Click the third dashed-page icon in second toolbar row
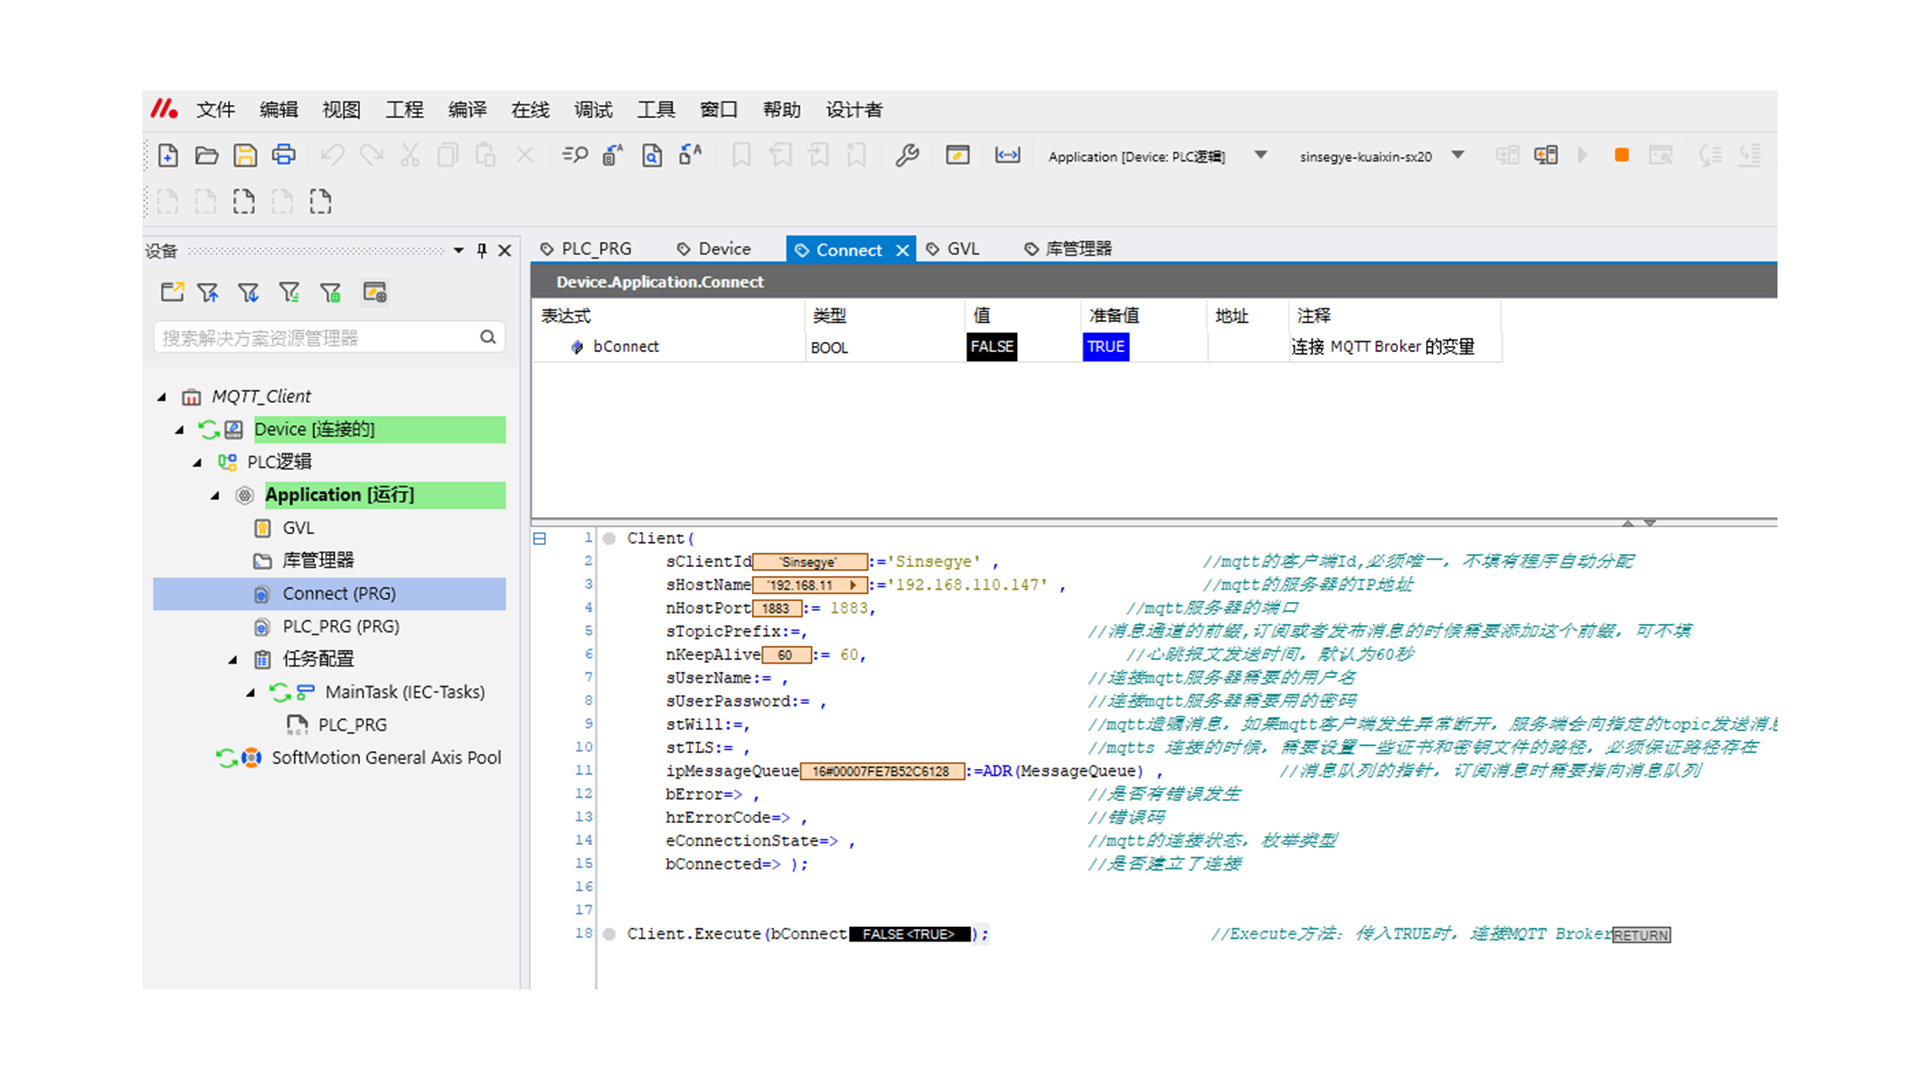Screen dimensions: 1920x1080 coord(244,201)
